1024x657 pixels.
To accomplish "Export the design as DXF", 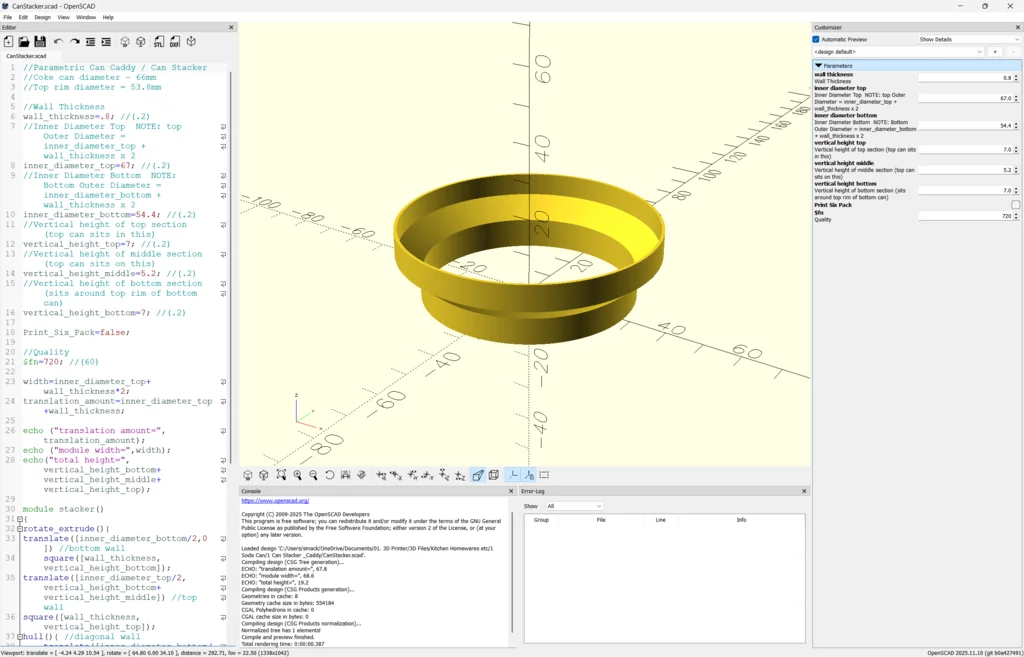I will [174, 42].
